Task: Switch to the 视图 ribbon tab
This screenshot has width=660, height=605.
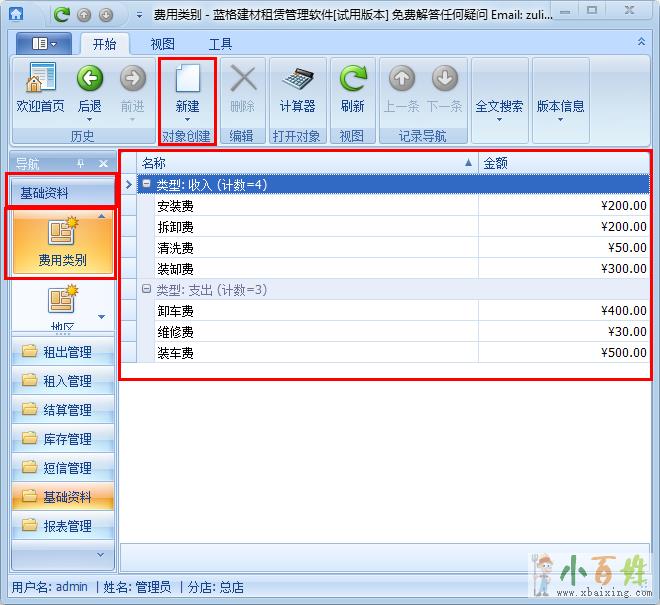Action: coord(162,44)
